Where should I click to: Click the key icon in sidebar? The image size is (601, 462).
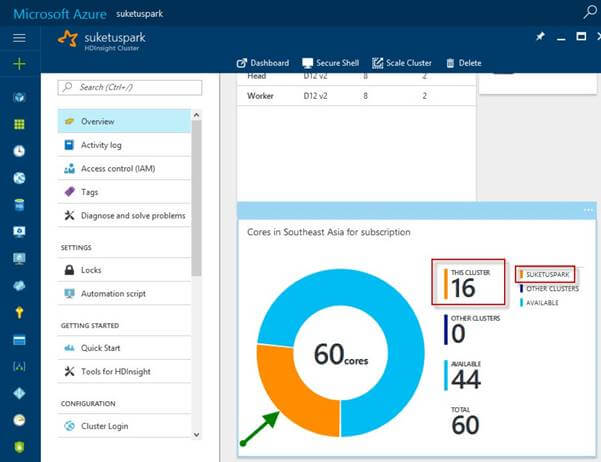pyautogui.click(x=19, y=312)
